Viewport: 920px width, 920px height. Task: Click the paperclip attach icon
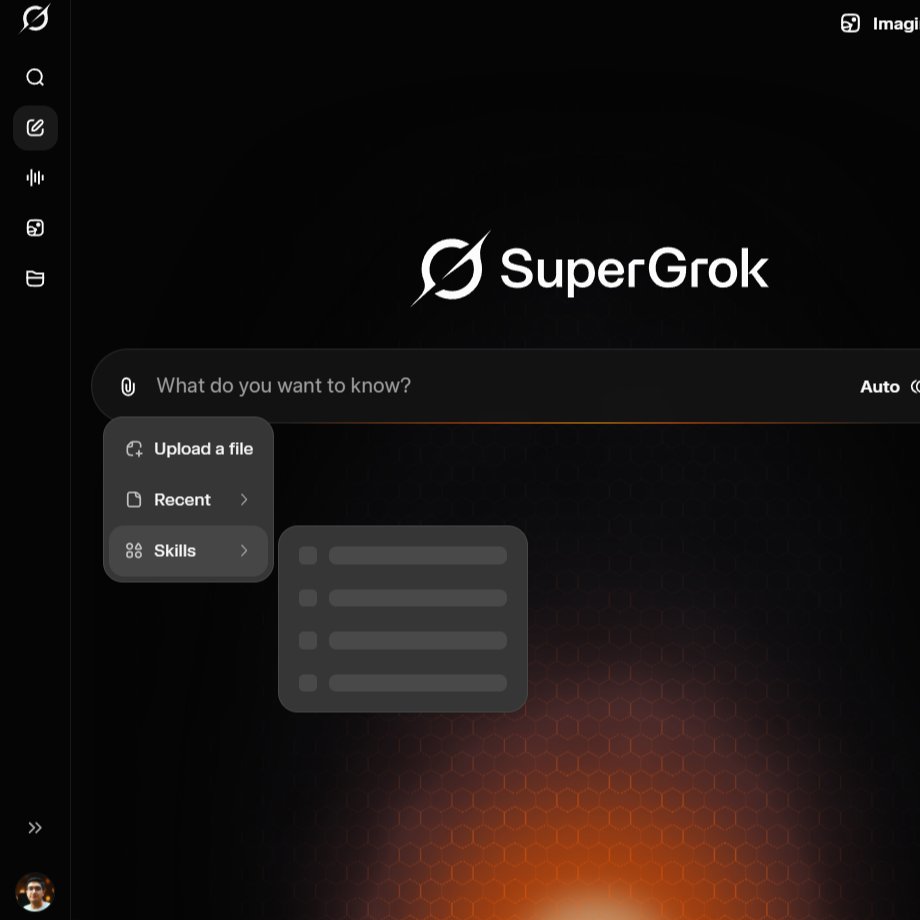pyautogui.click(x=128, y=386)
